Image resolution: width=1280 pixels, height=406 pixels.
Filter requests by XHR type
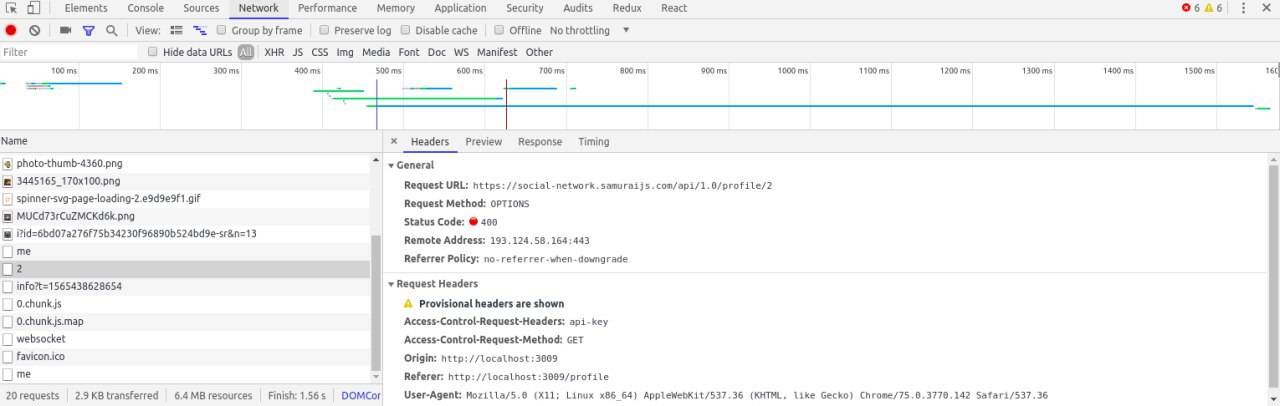(x=274, y=52)
